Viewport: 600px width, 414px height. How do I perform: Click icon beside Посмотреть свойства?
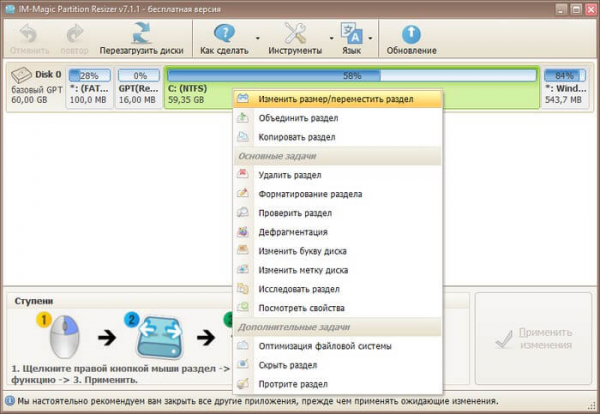pyautogui.click(x=243, y=307)
